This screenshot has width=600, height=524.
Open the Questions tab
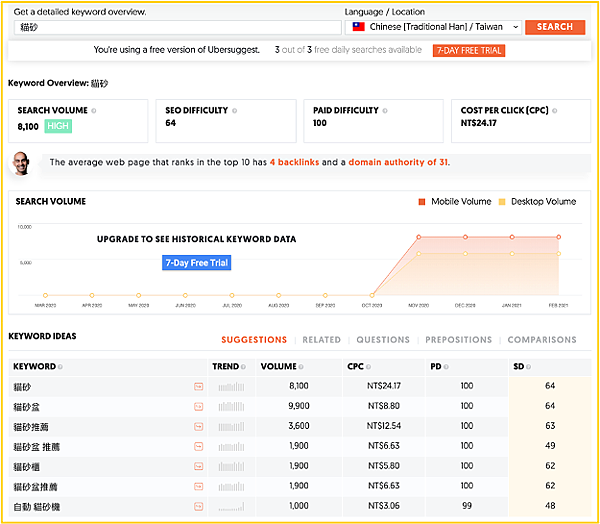pyautogui.click(x=383, y=340)
